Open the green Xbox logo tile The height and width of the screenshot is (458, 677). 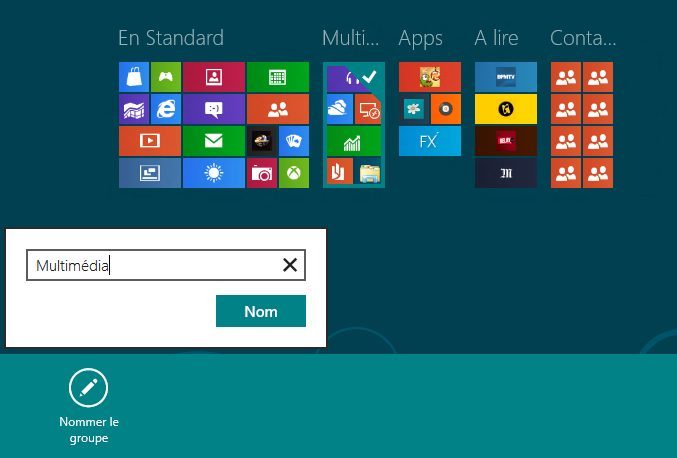point(294,173)
